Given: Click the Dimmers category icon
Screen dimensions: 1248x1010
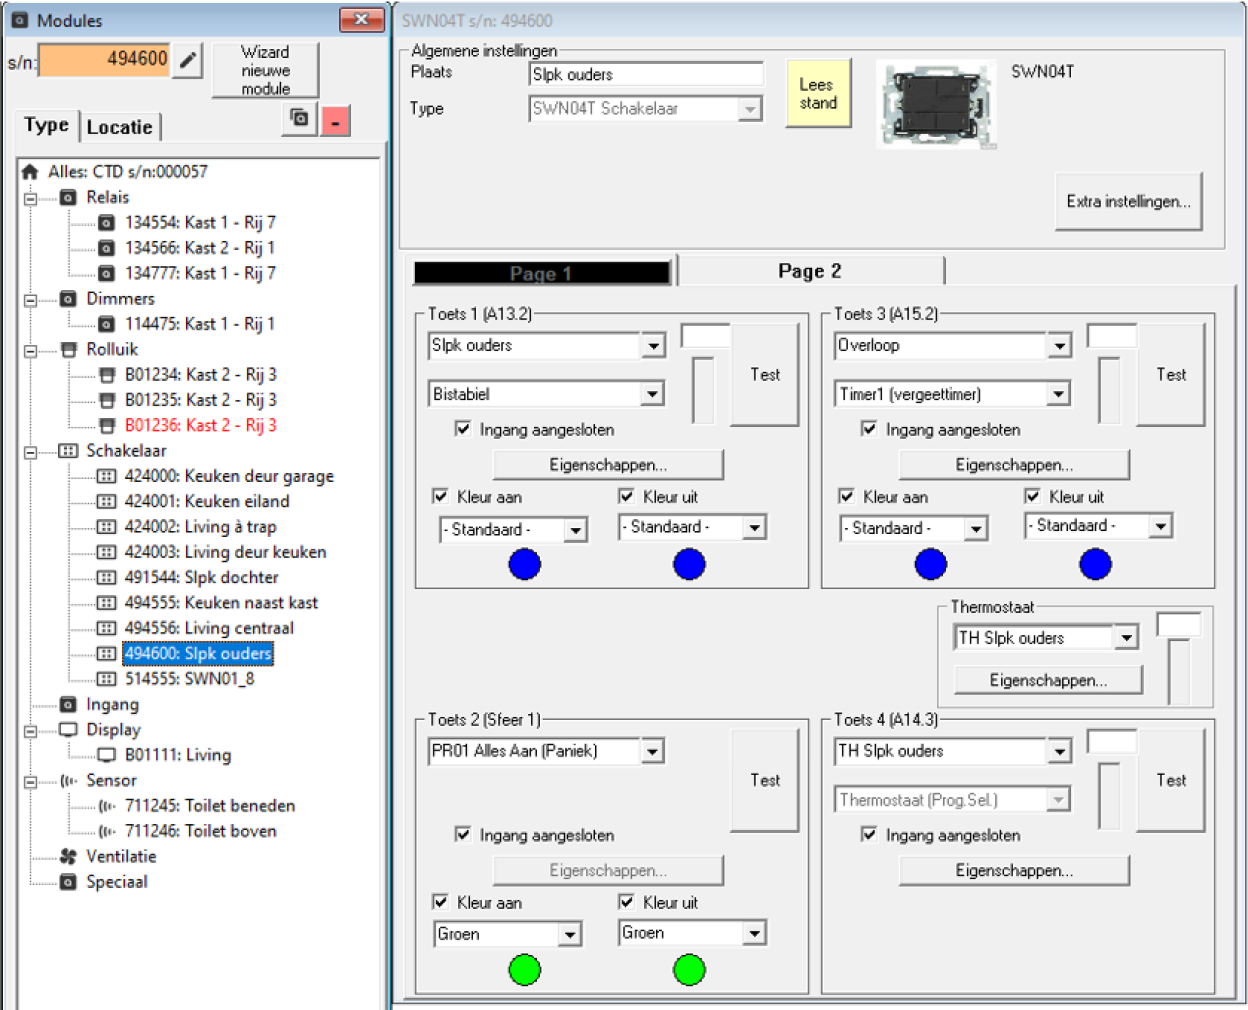Looking at the screenshot, I should (68, 298).
